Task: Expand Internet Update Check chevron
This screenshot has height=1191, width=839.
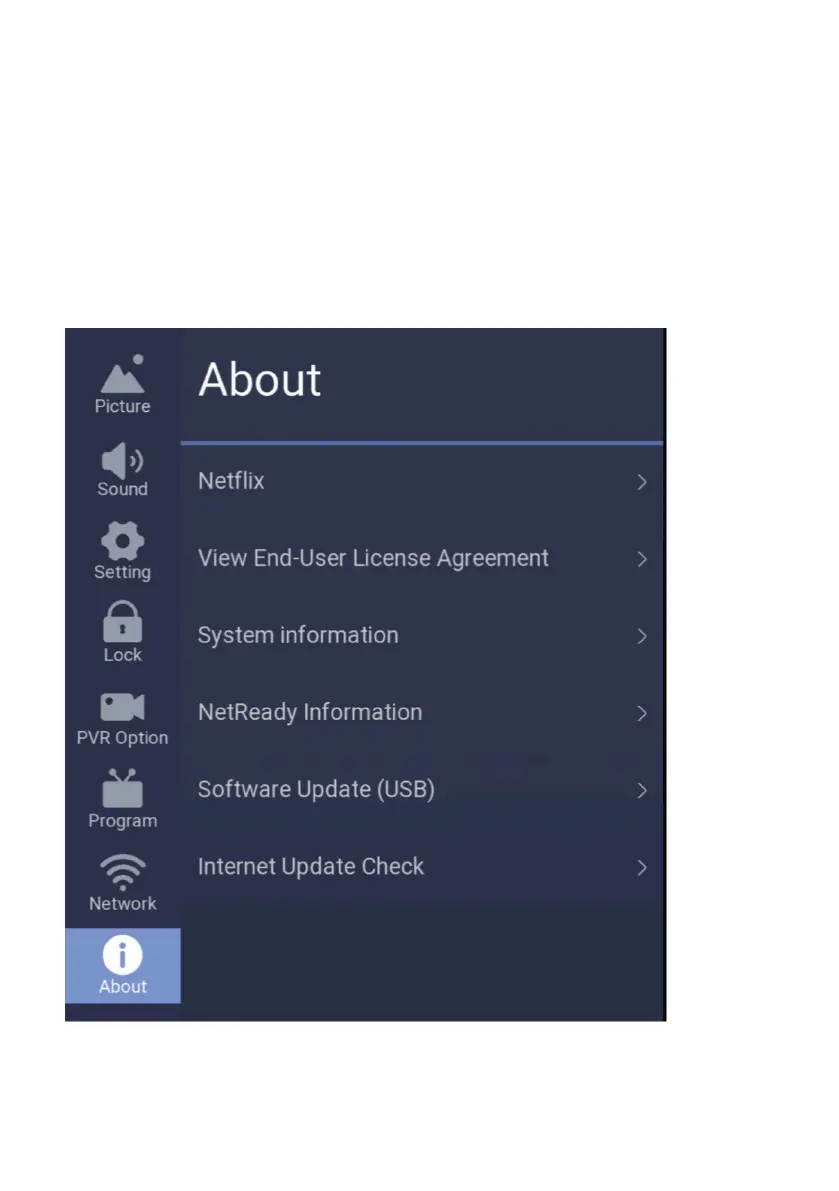Action: coord(642,867)
